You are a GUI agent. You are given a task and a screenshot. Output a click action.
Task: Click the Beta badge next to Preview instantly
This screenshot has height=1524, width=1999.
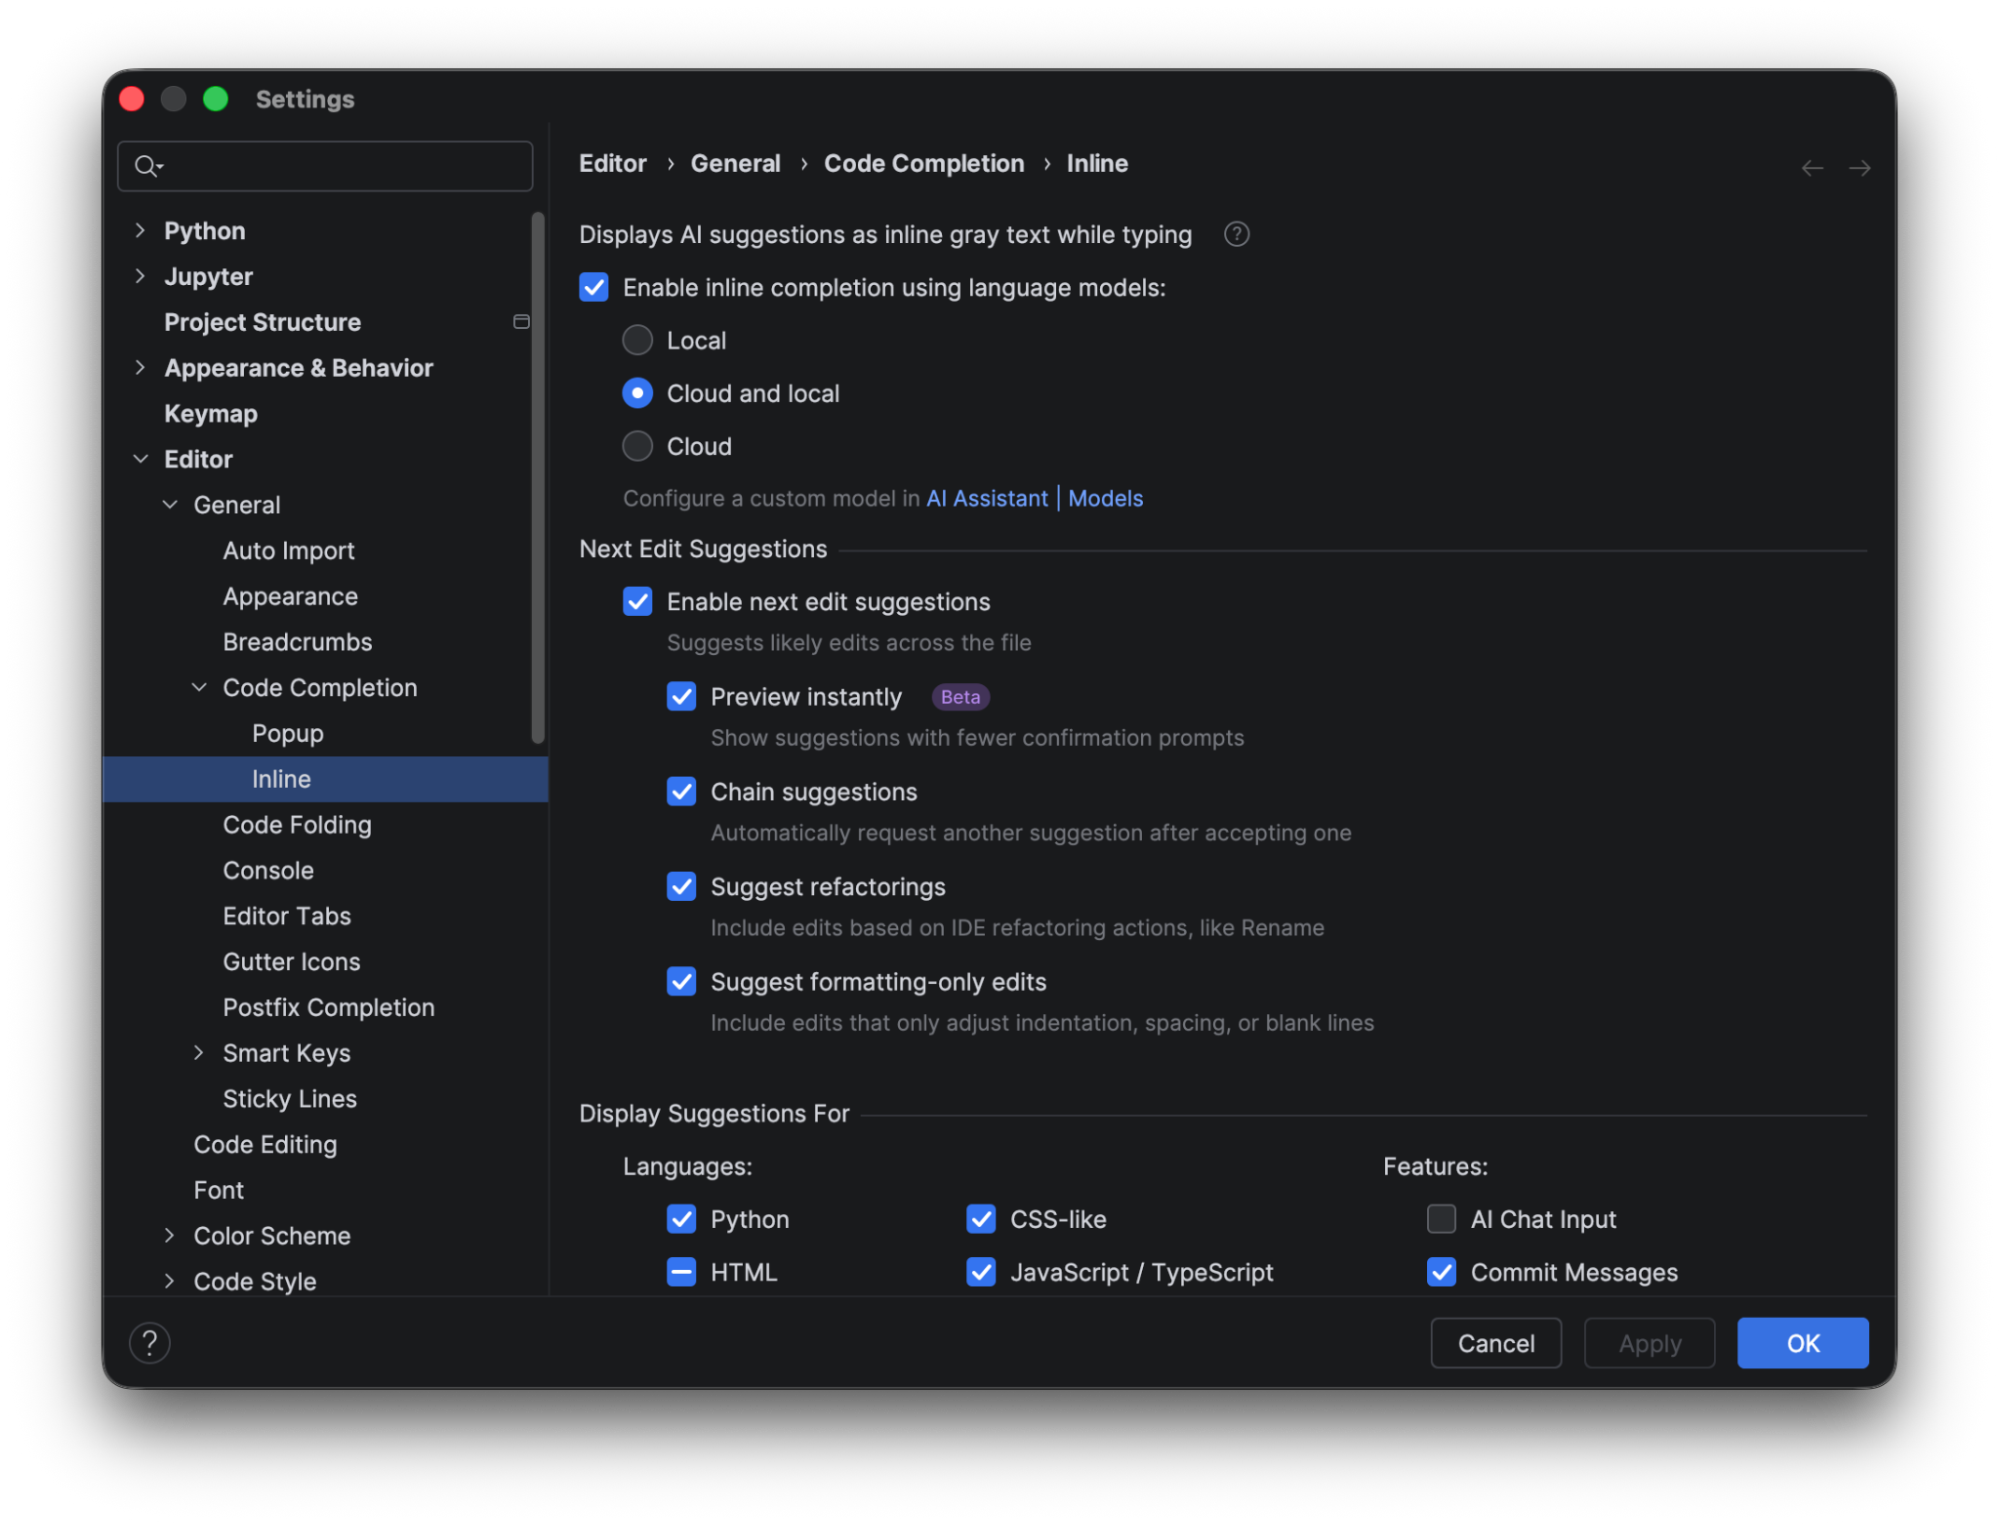point(960,697)
